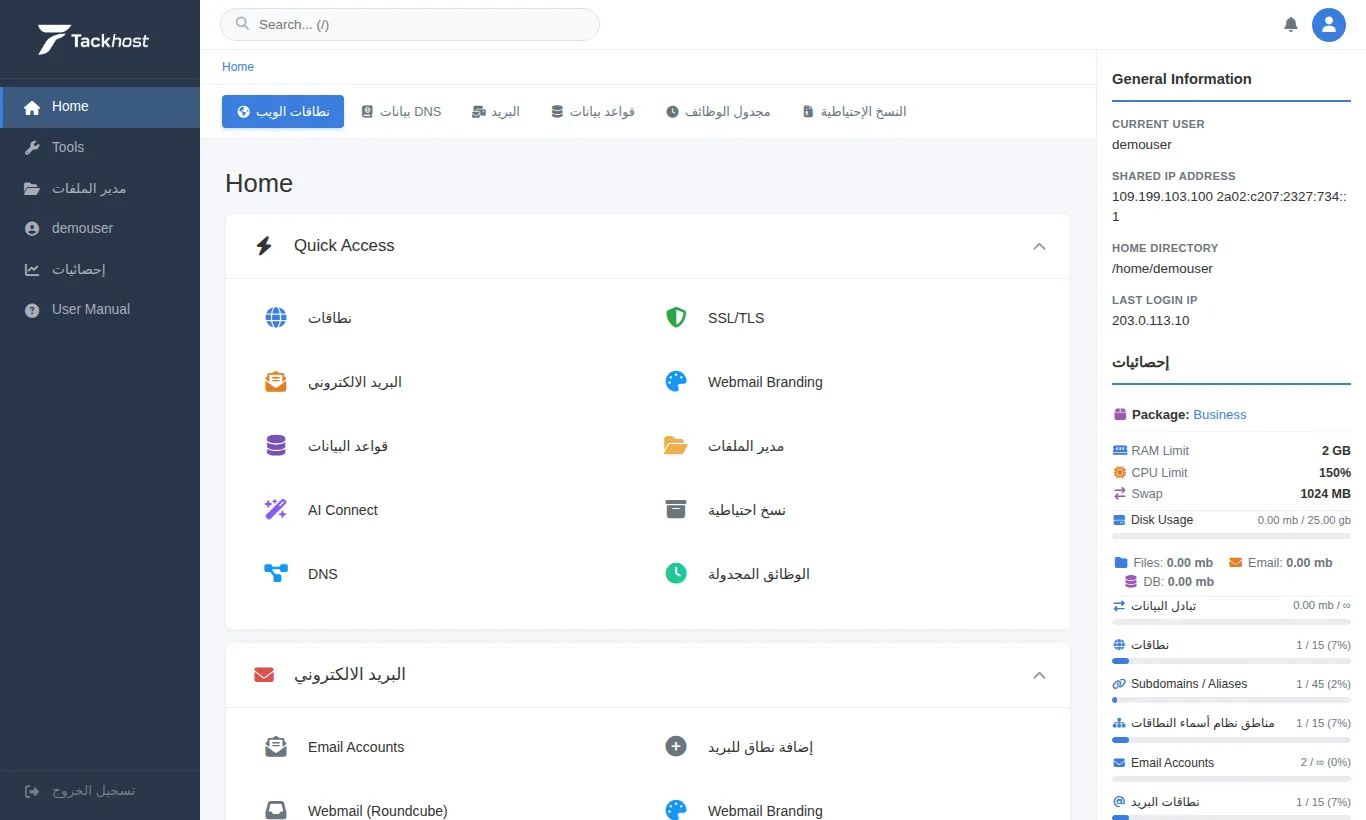The width and height of the screenshot is (1366, 820).
Task: Click the Home breadcrumb link
Action: (x=238, y=67)
